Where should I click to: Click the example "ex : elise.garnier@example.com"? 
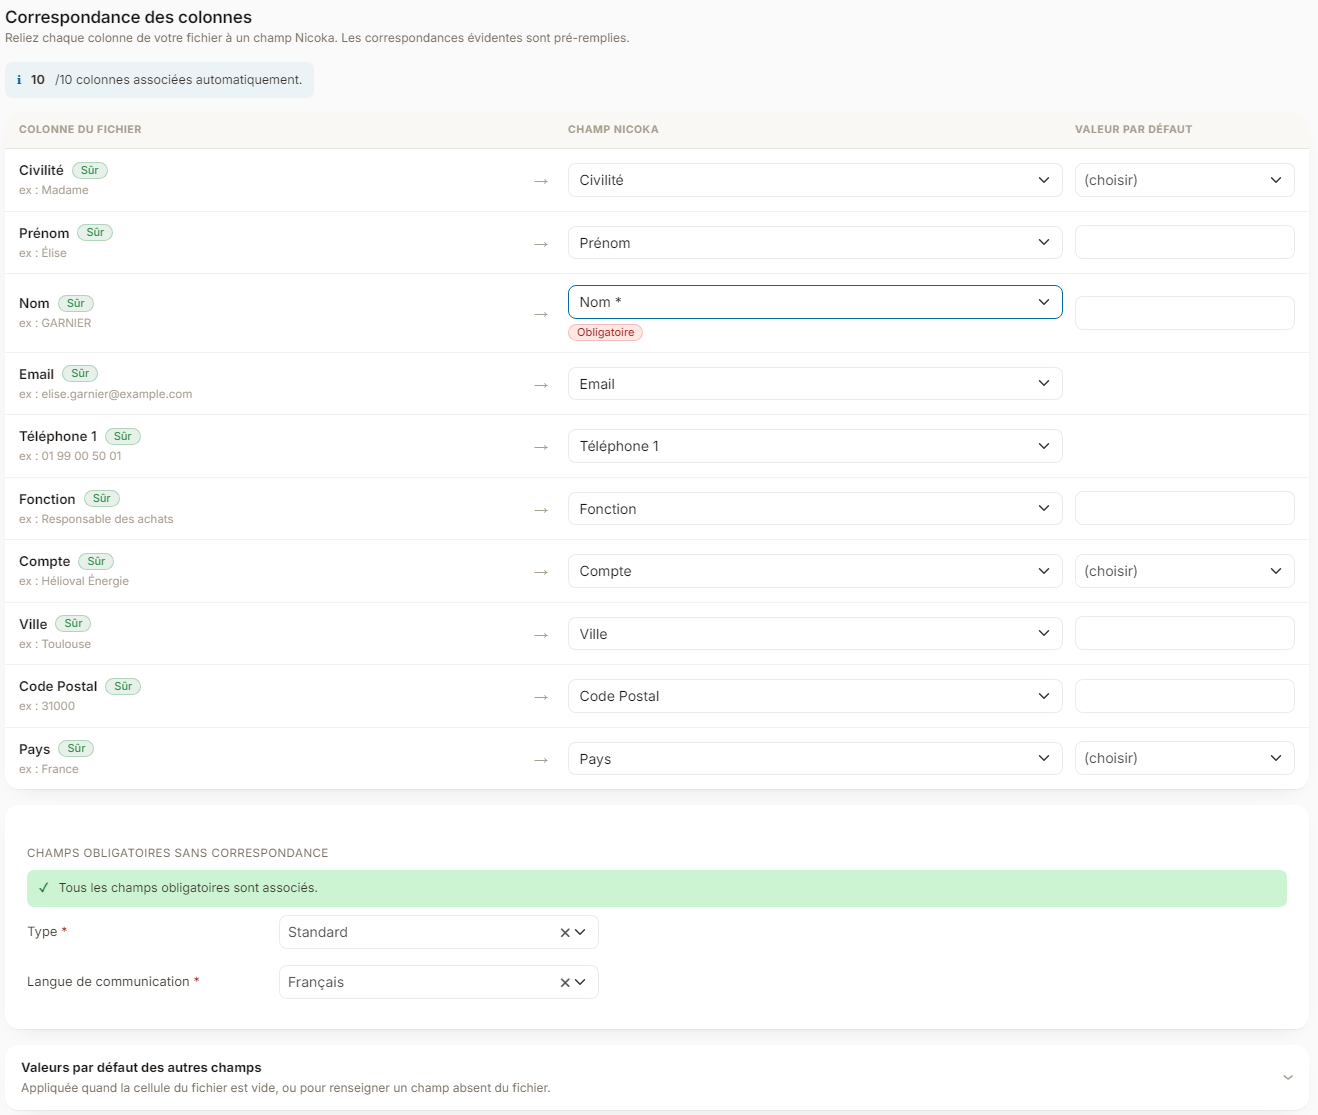(x=106, y=394)
